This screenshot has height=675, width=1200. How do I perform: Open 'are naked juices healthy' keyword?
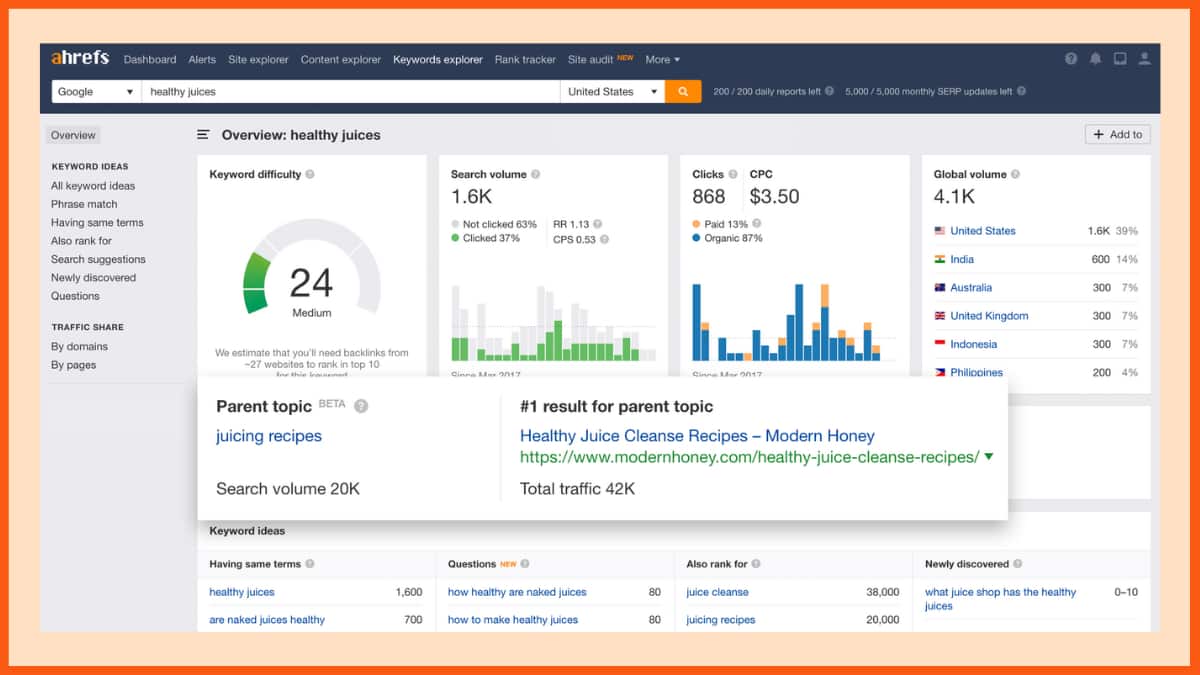(x=267, y=620)
